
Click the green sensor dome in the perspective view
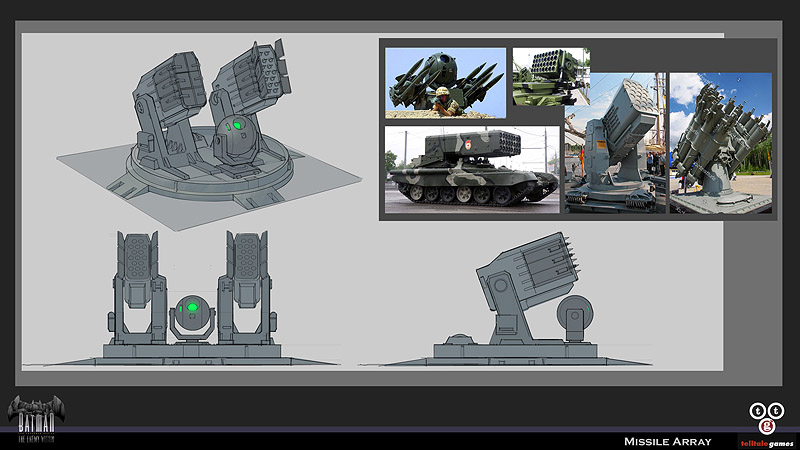point(236,134)
